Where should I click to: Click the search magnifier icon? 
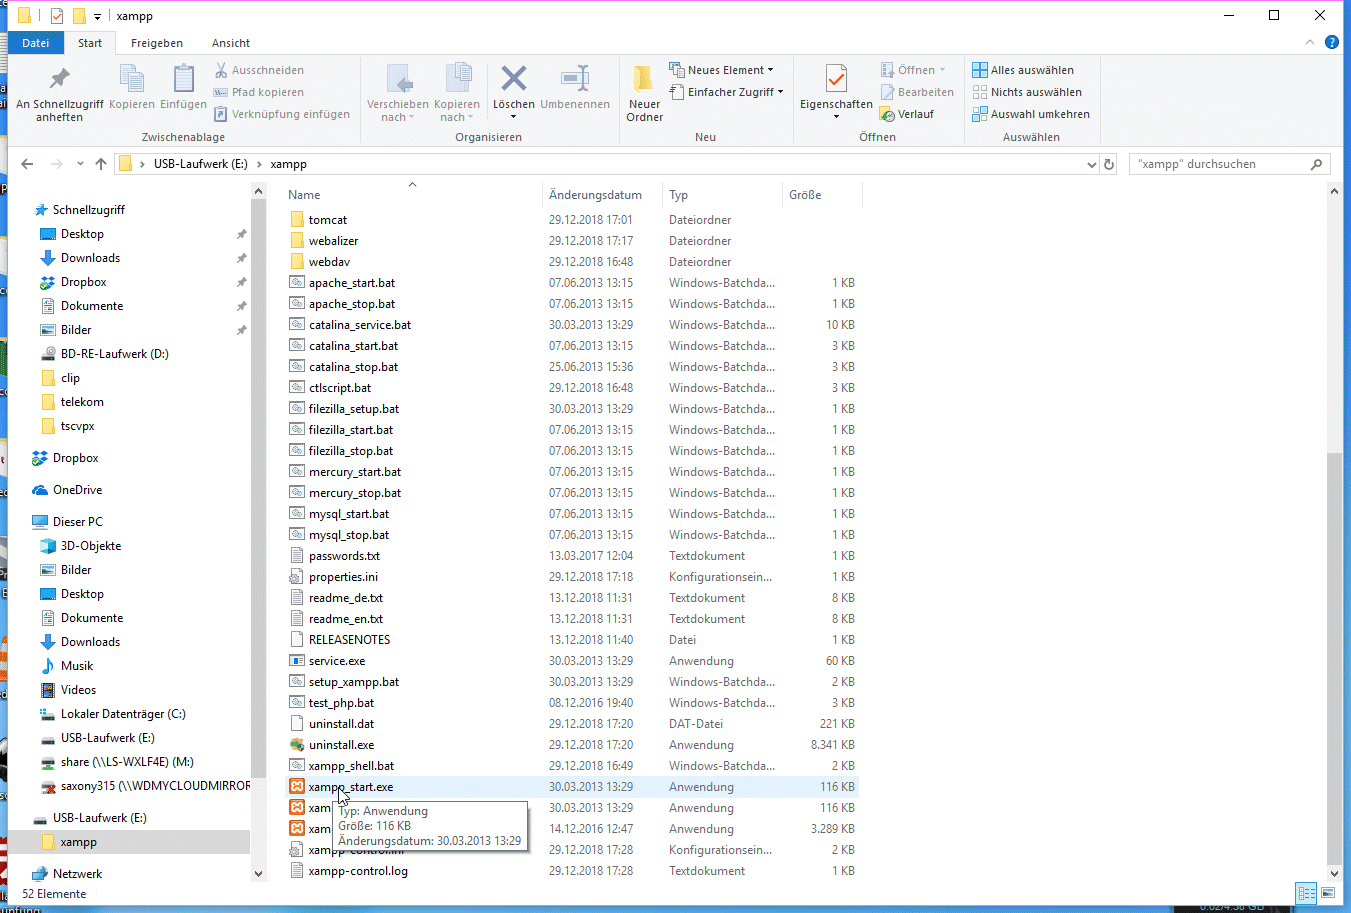pos(1316,164)
